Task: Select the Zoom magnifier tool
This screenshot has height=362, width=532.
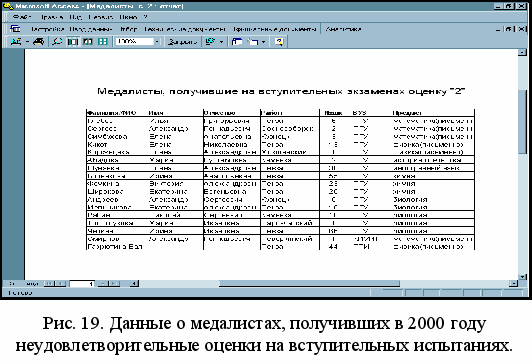Action: pyautogui.click(x=57, y=41)
